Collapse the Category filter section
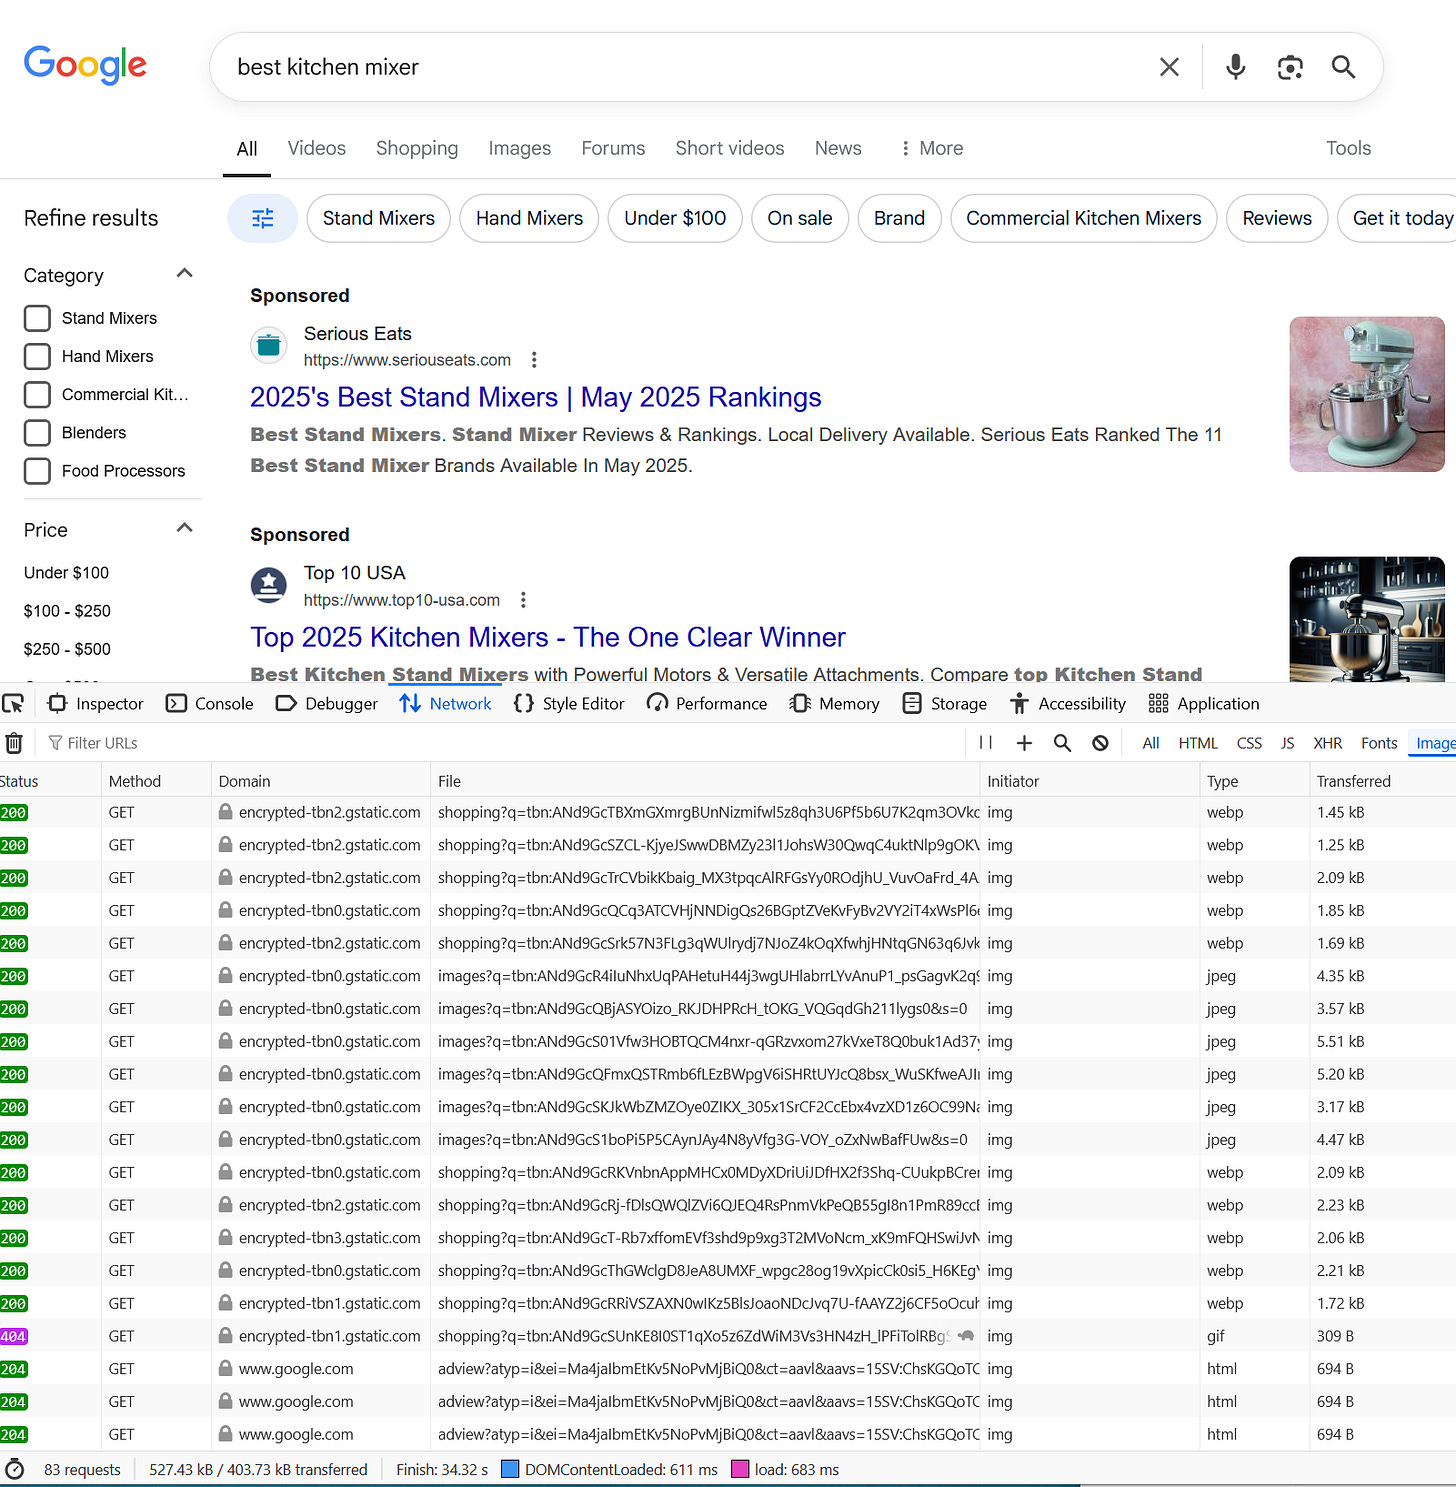Screen dimensions: 1456x1487 [x=184, y=273]
